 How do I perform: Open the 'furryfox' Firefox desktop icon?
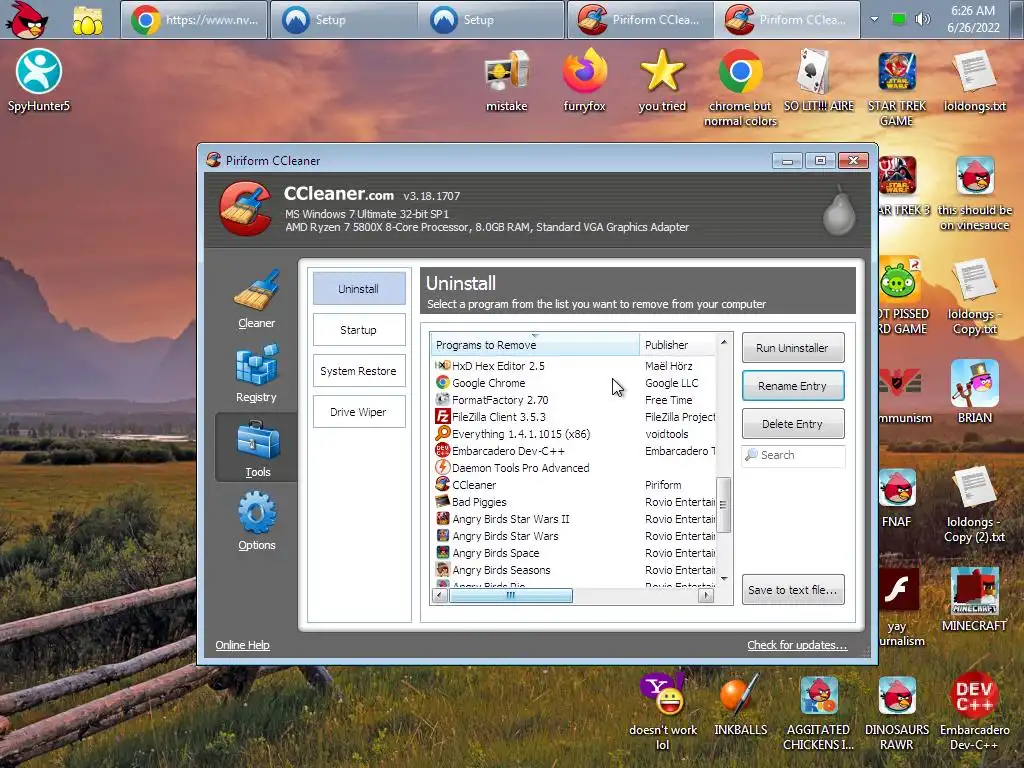pyautogui.click(x=584, y=80)
